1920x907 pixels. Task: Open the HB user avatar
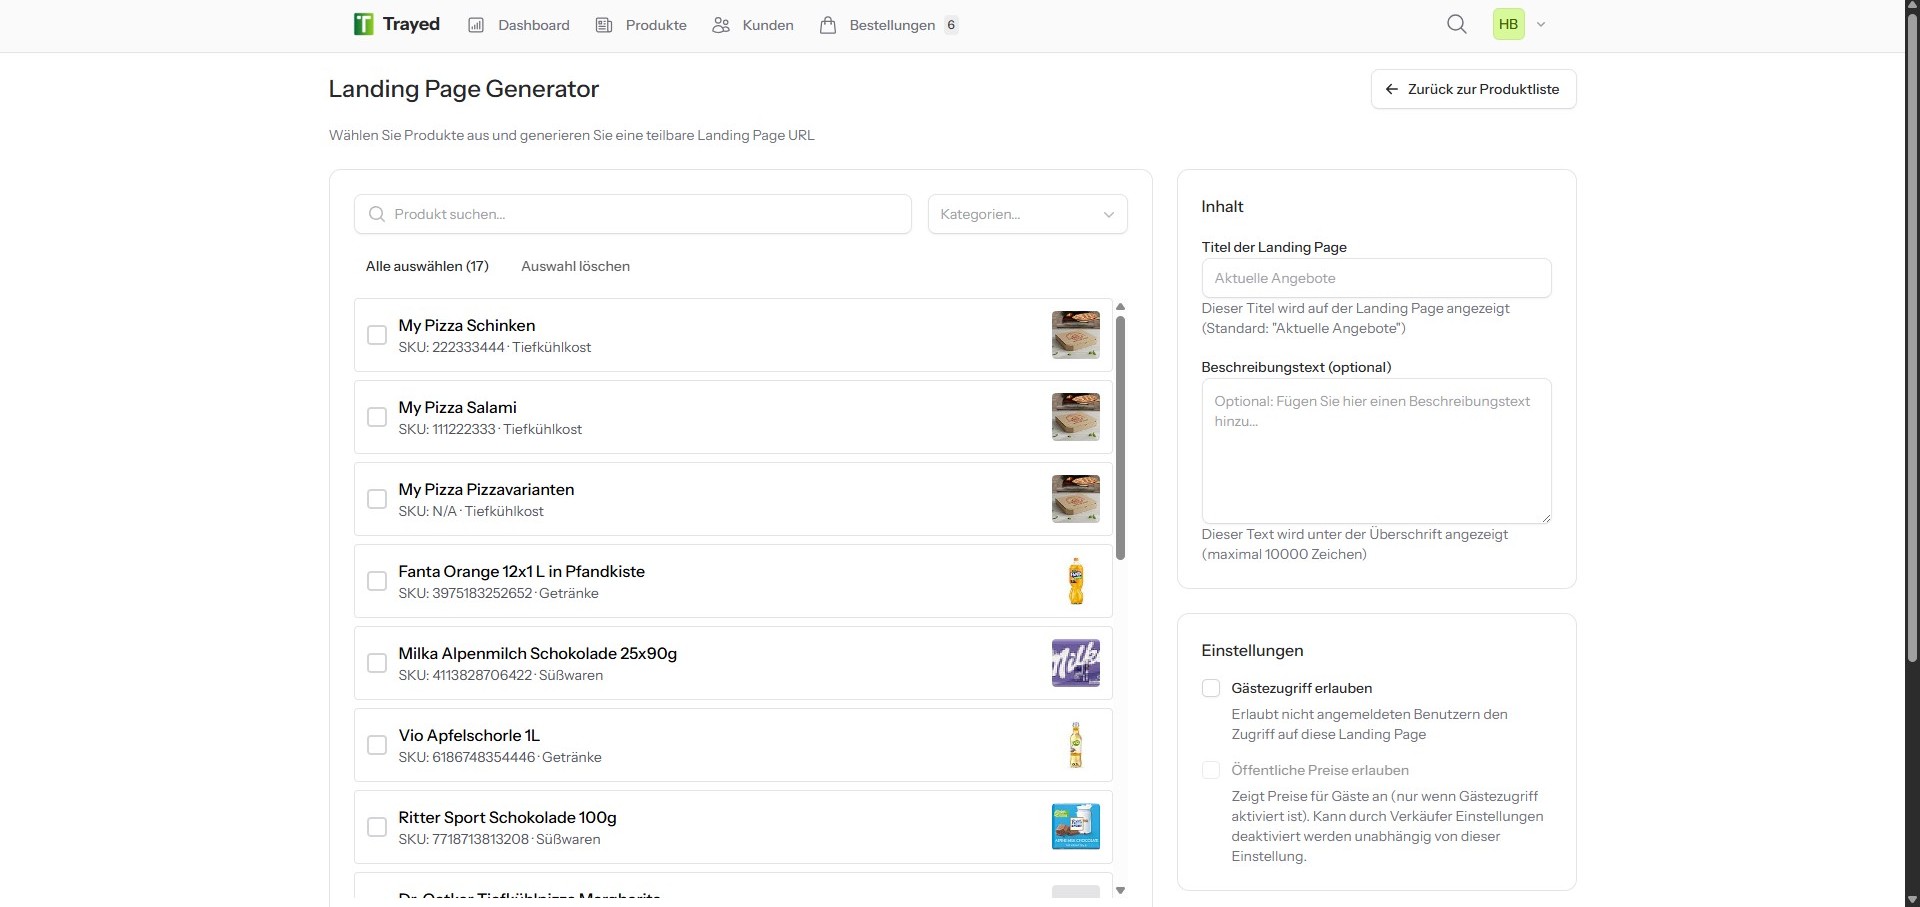coord(1508,23)
